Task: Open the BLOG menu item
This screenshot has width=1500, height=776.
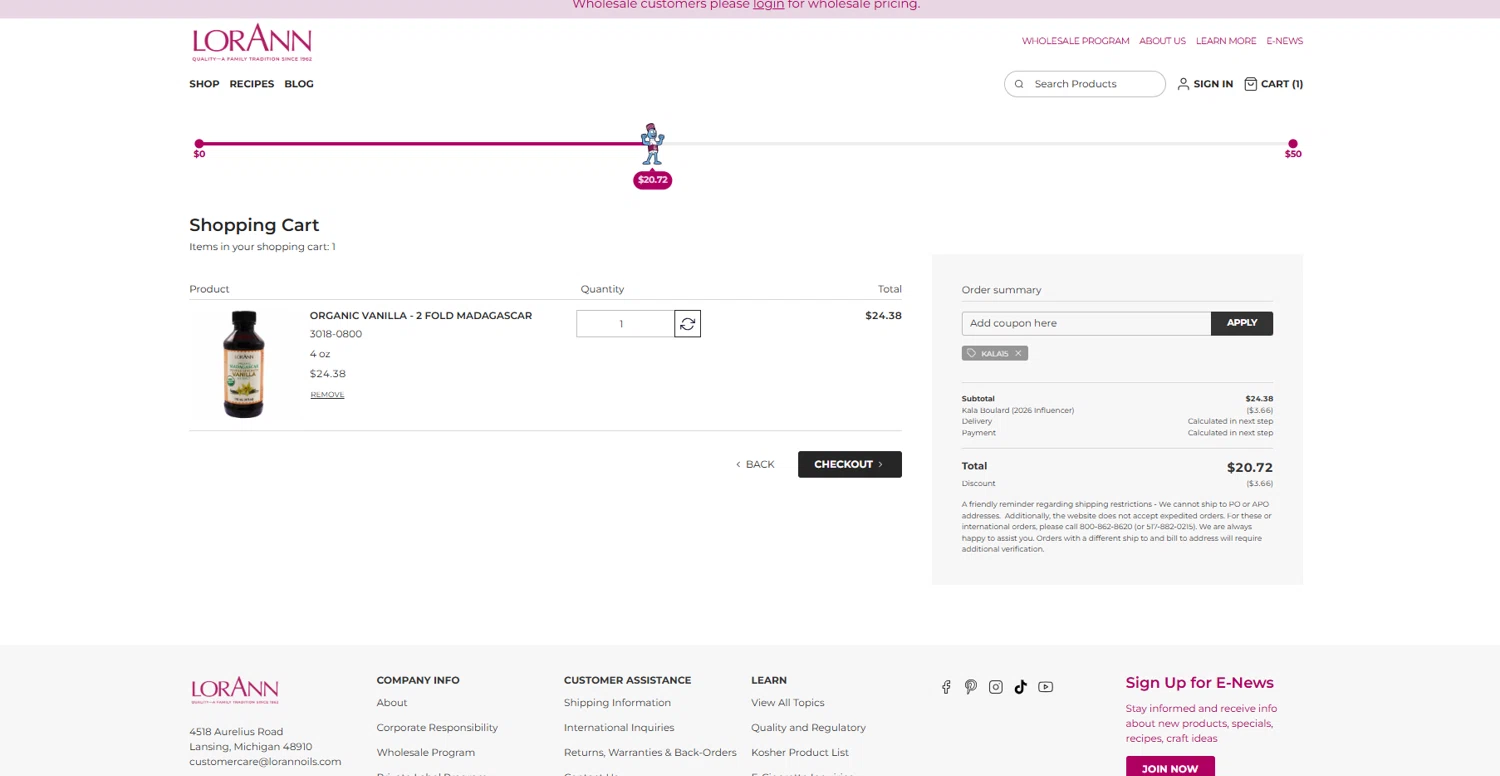Action: click(x=299, y=84)
